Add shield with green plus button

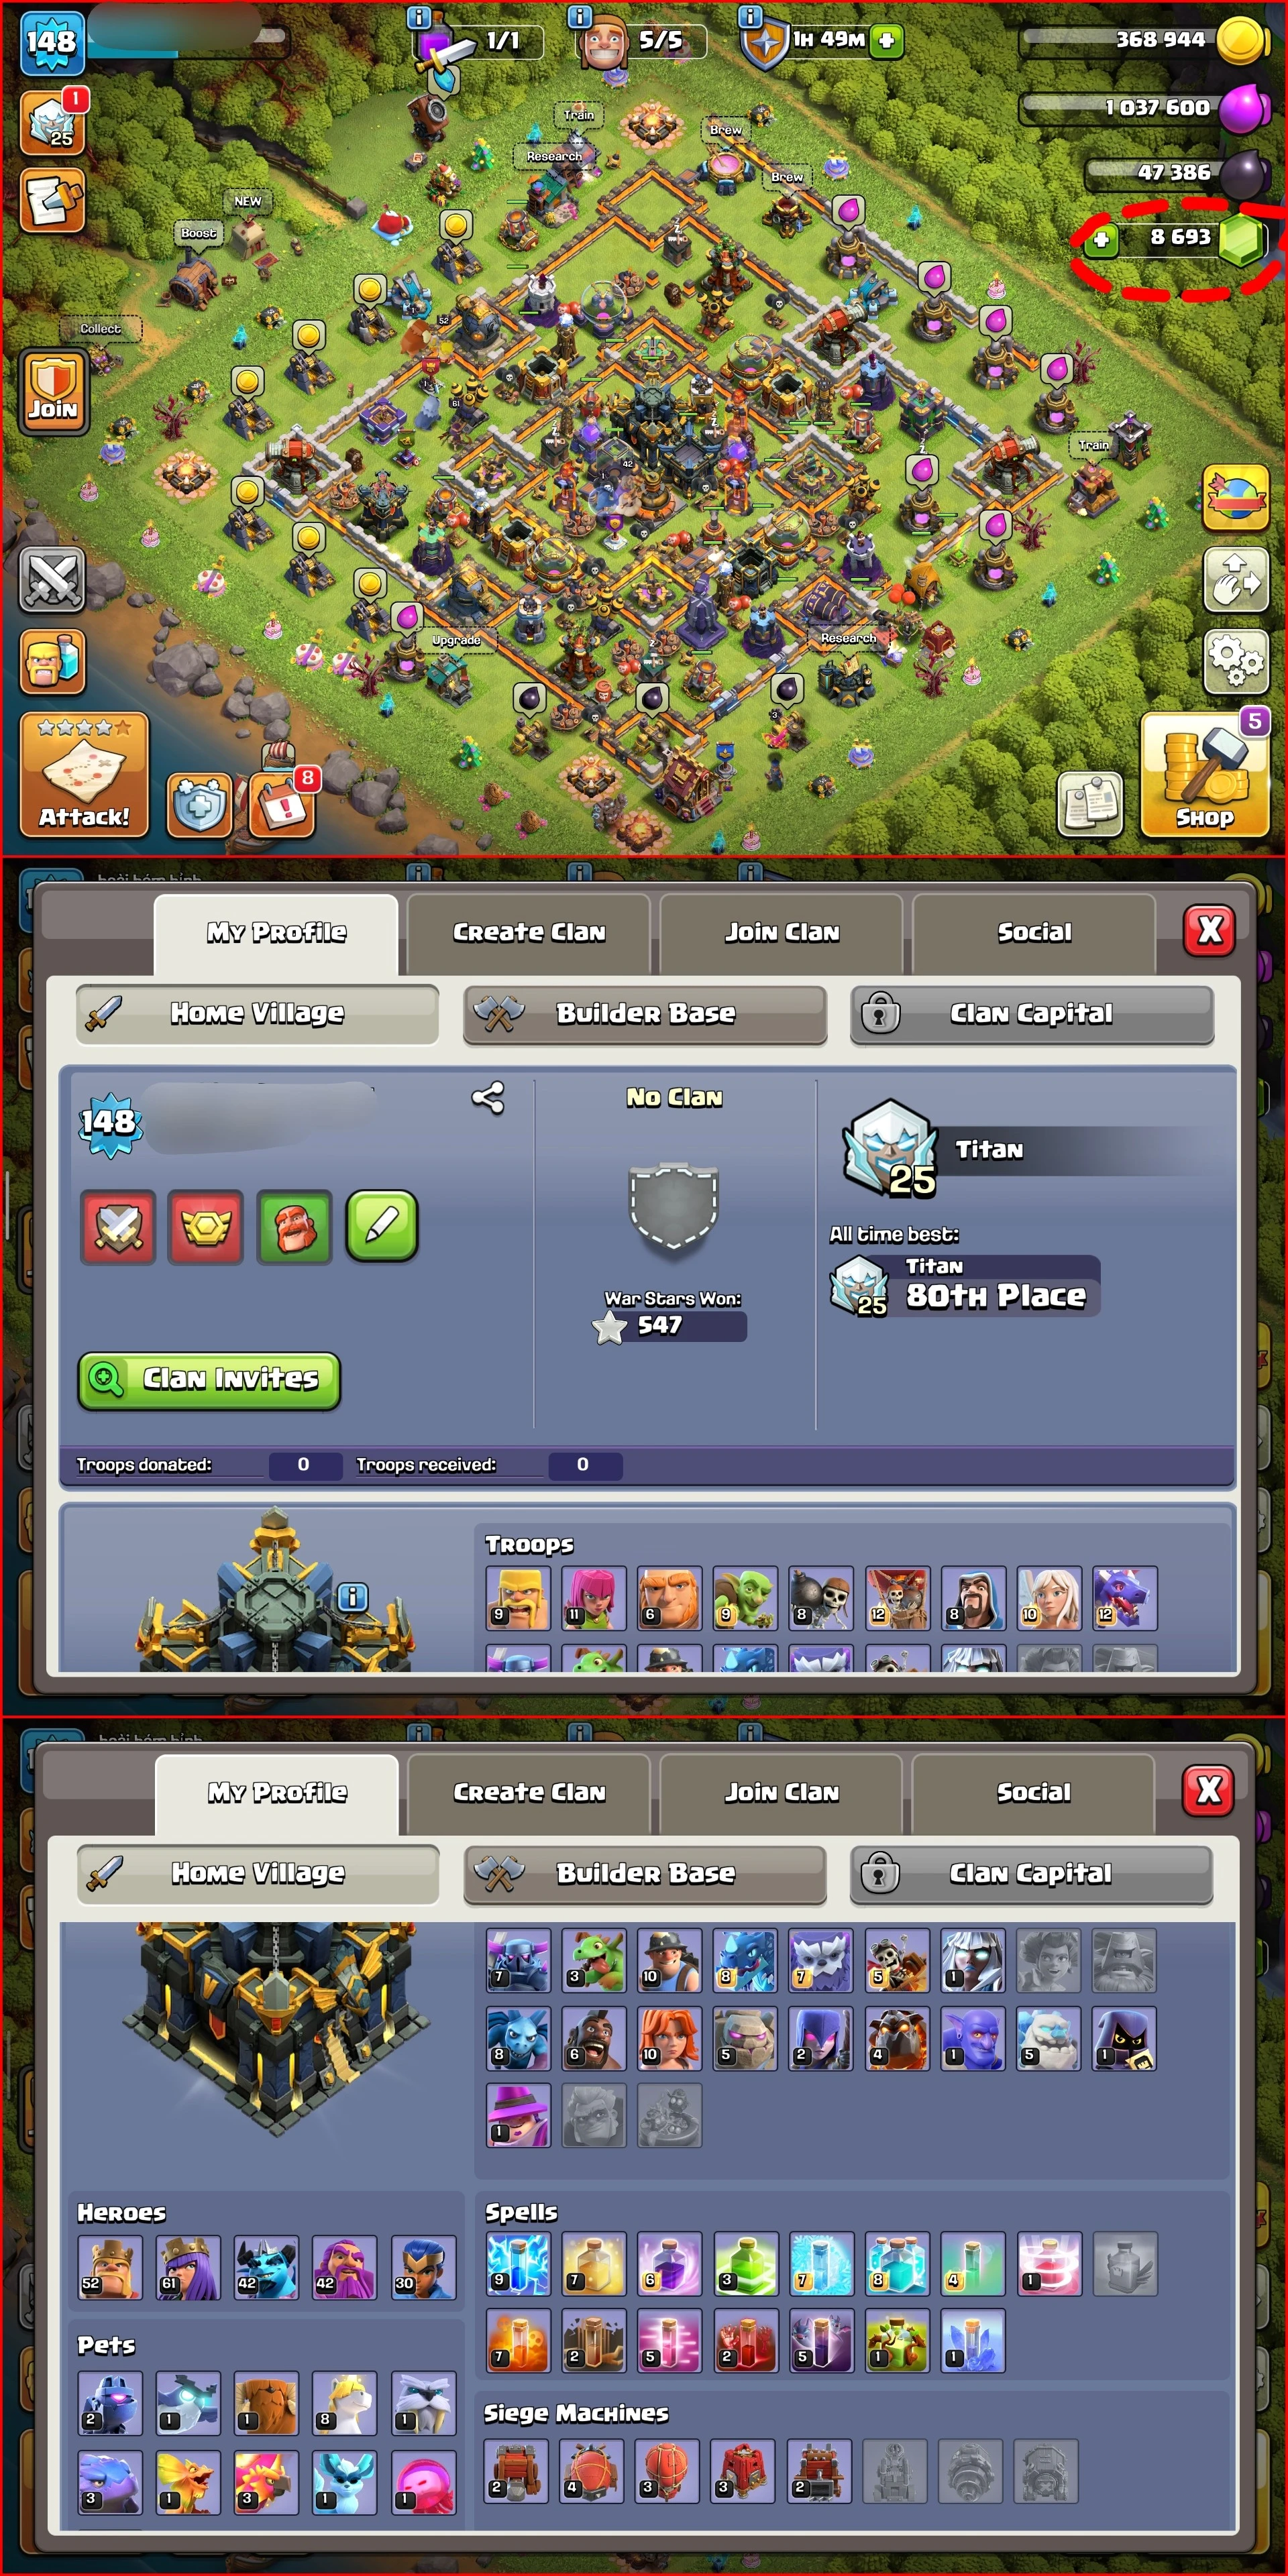886,40
